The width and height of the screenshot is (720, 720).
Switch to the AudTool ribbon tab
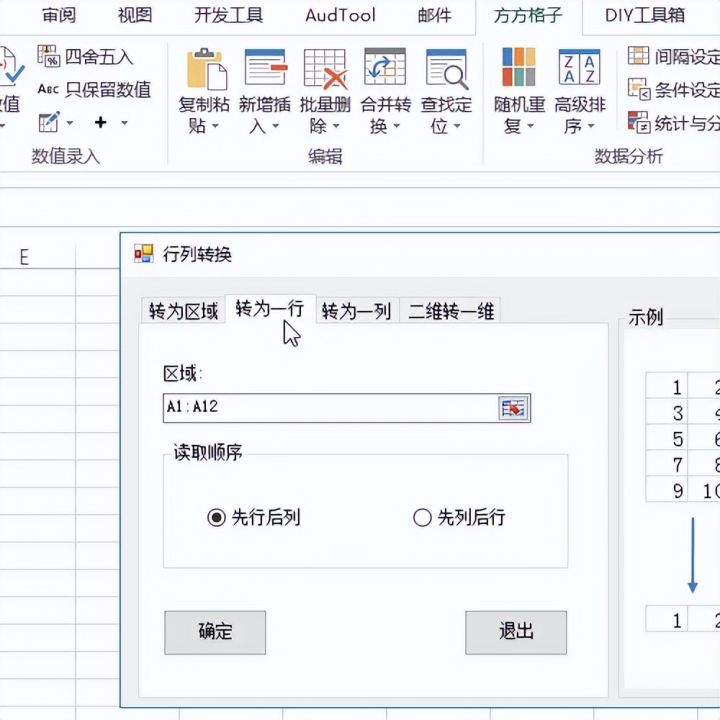pos(340,16)
